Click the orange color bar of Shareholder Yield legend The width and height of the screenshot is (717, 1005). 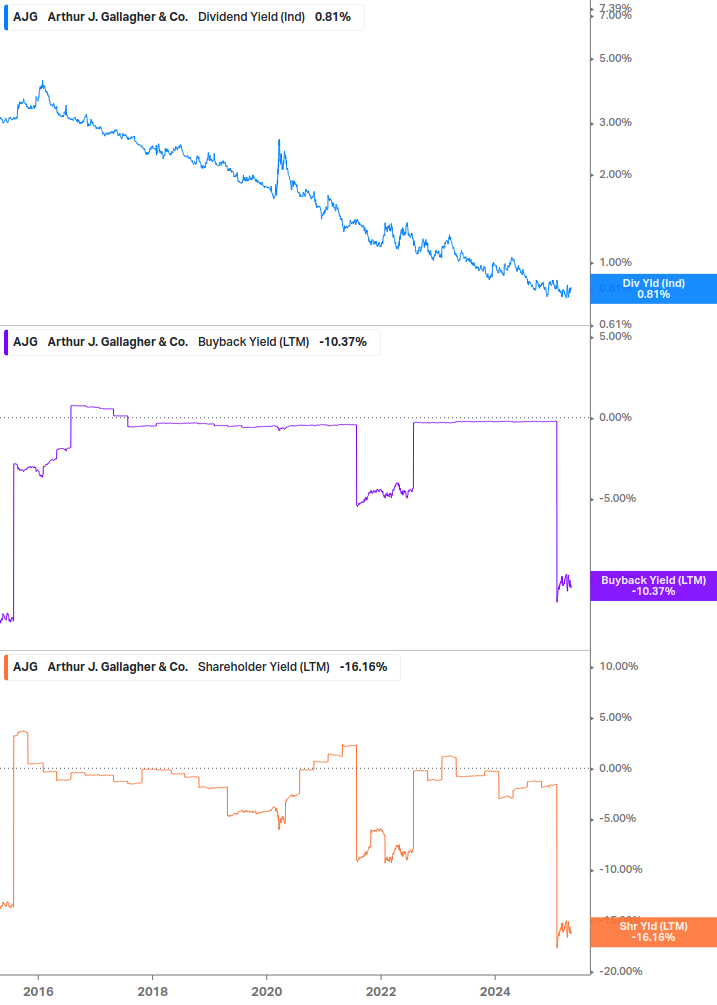(x=6, y=667)
